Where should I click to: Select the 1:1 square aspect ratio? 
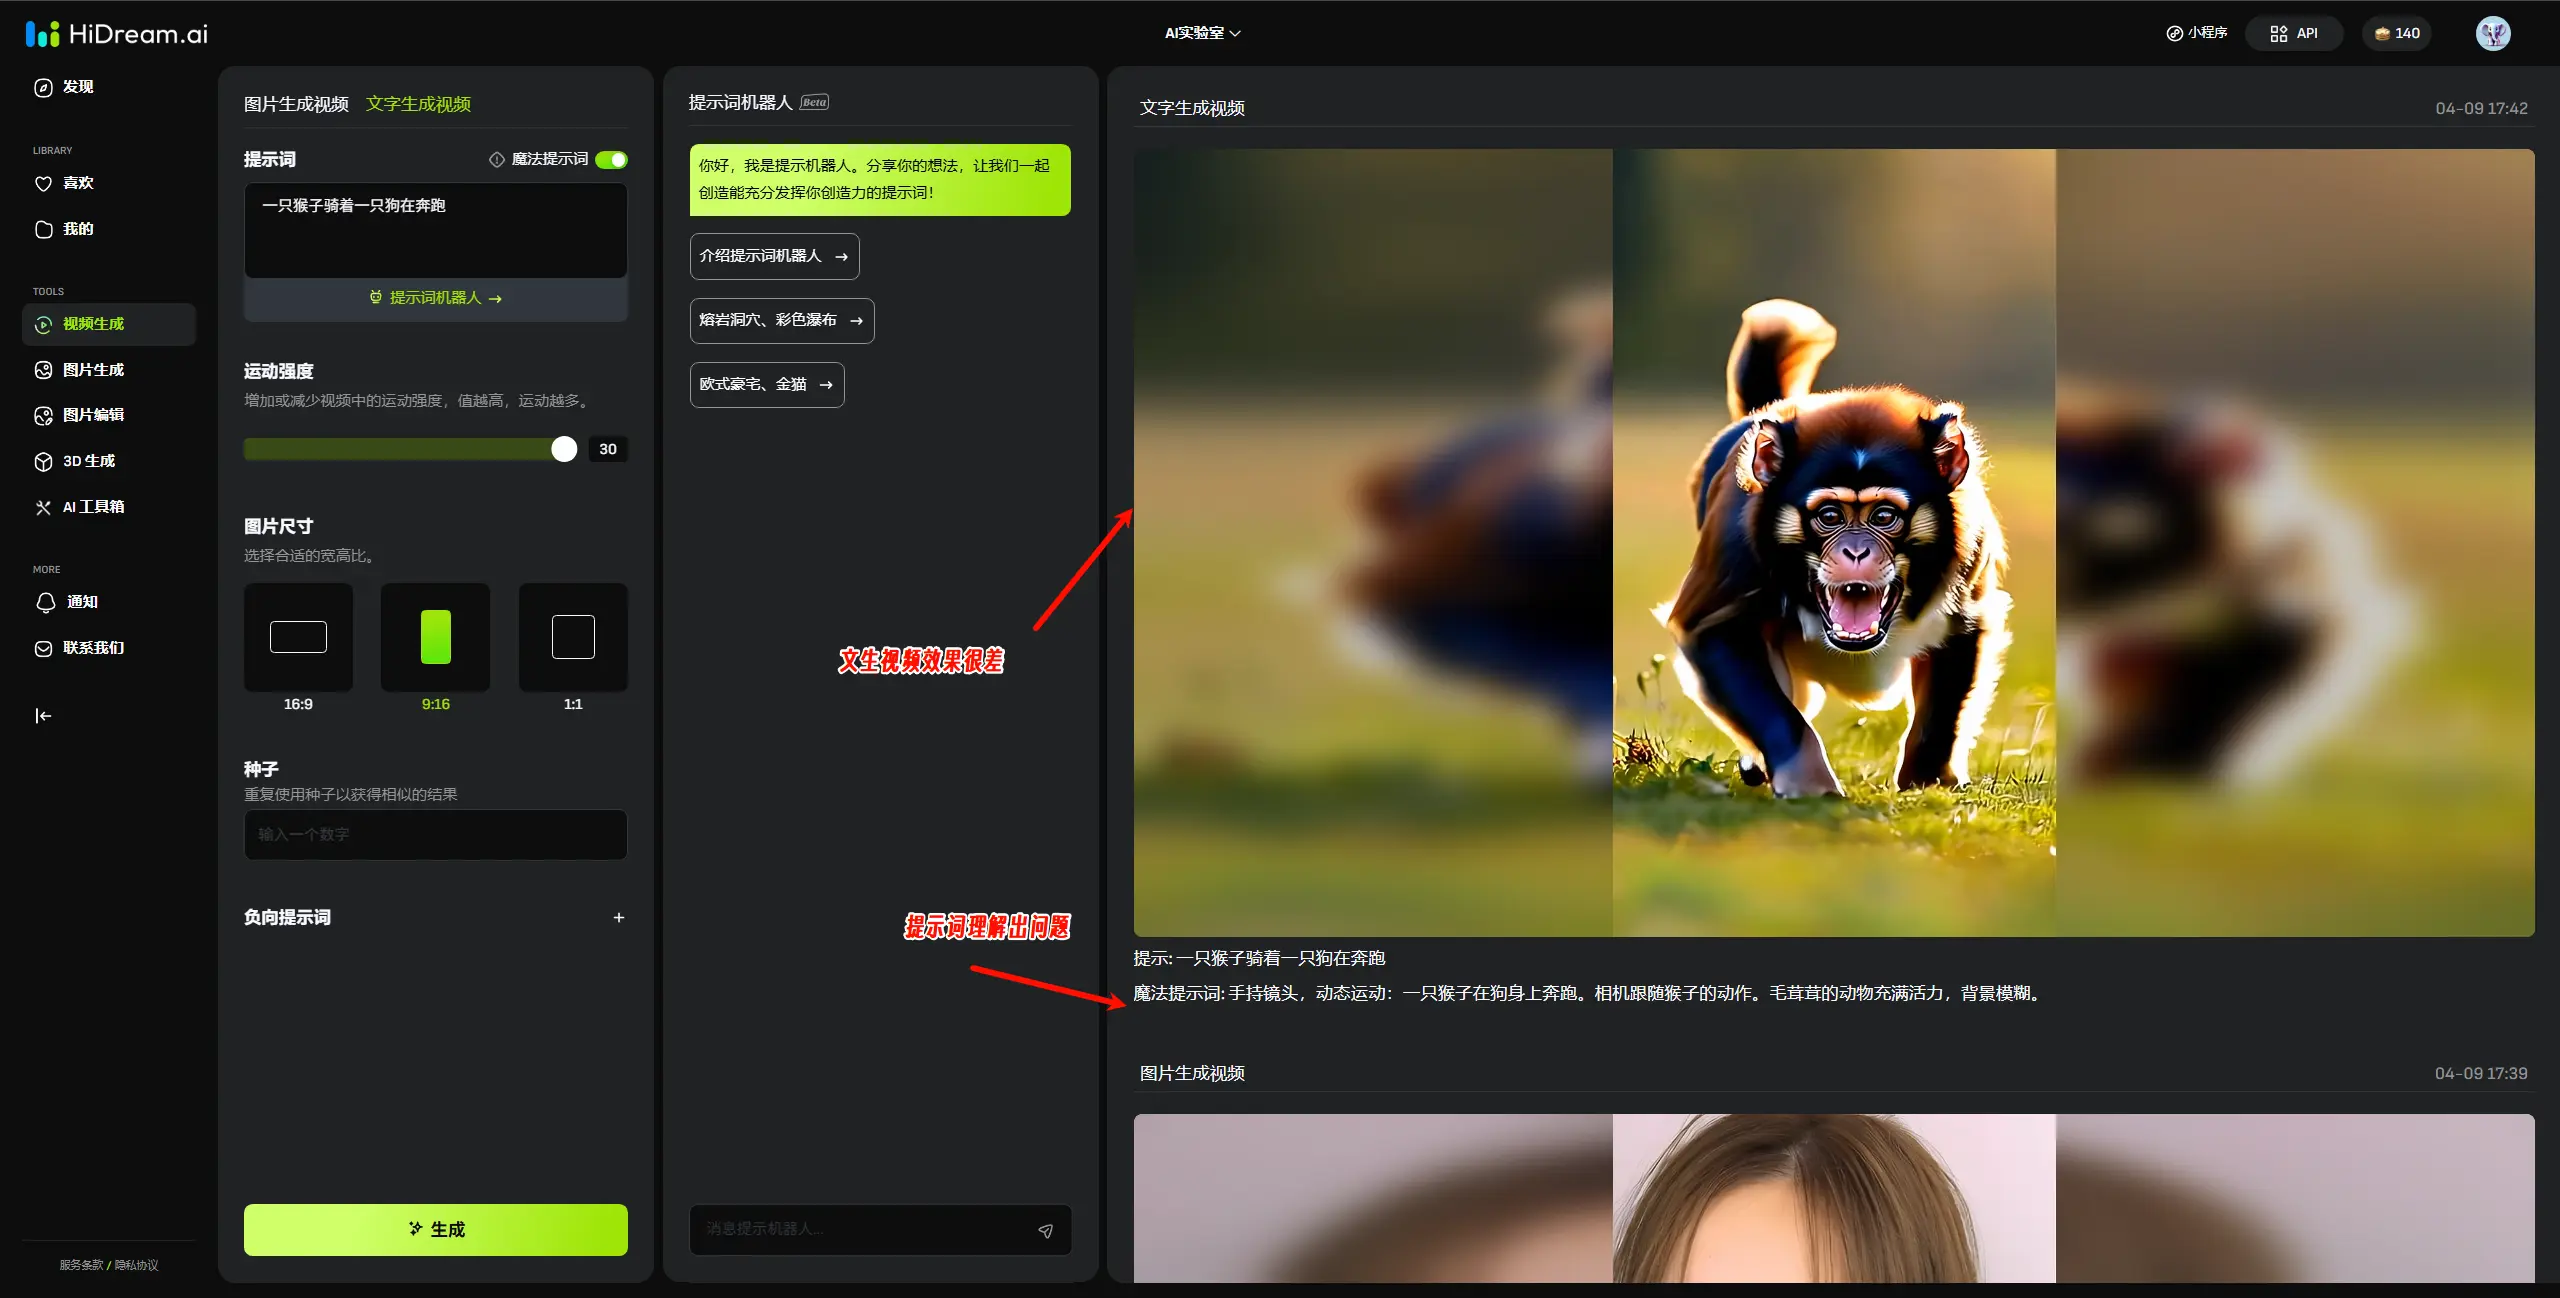pyautogui.click(x=573, y=638)
